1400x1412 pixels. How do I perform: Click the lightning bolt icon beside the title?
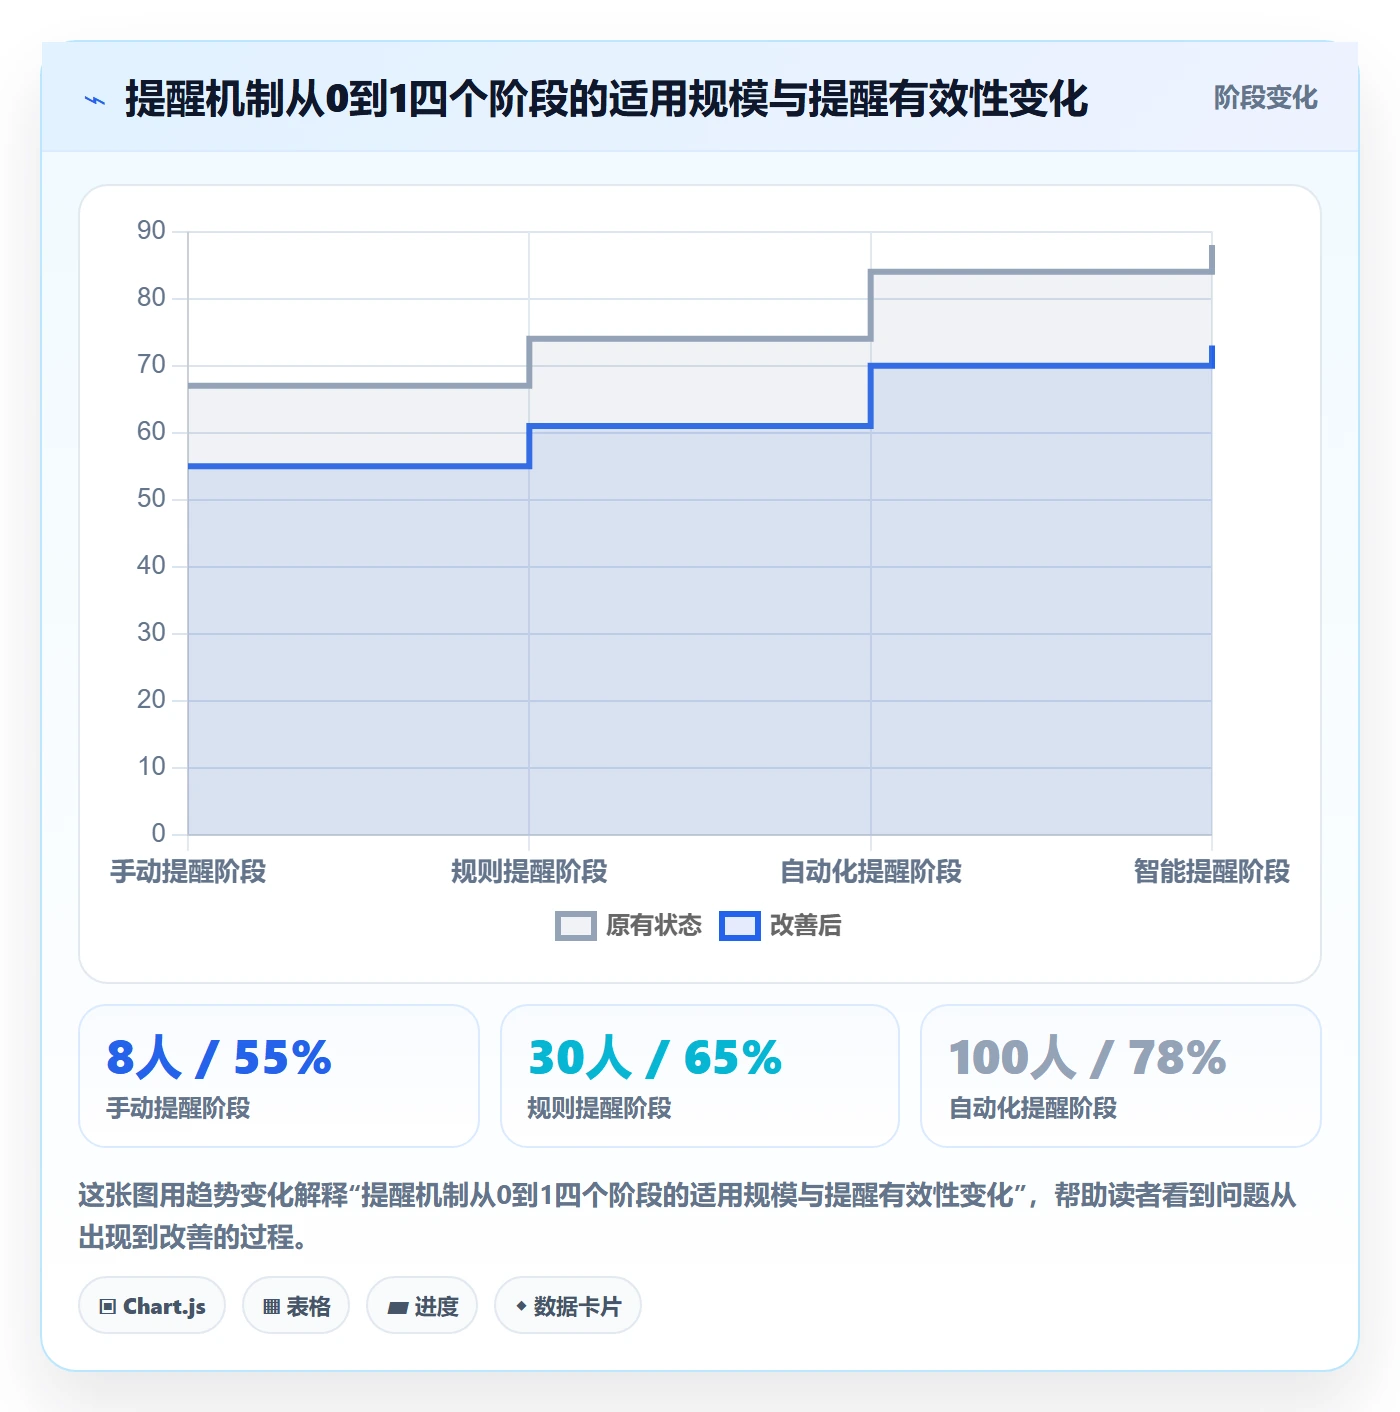95,100
